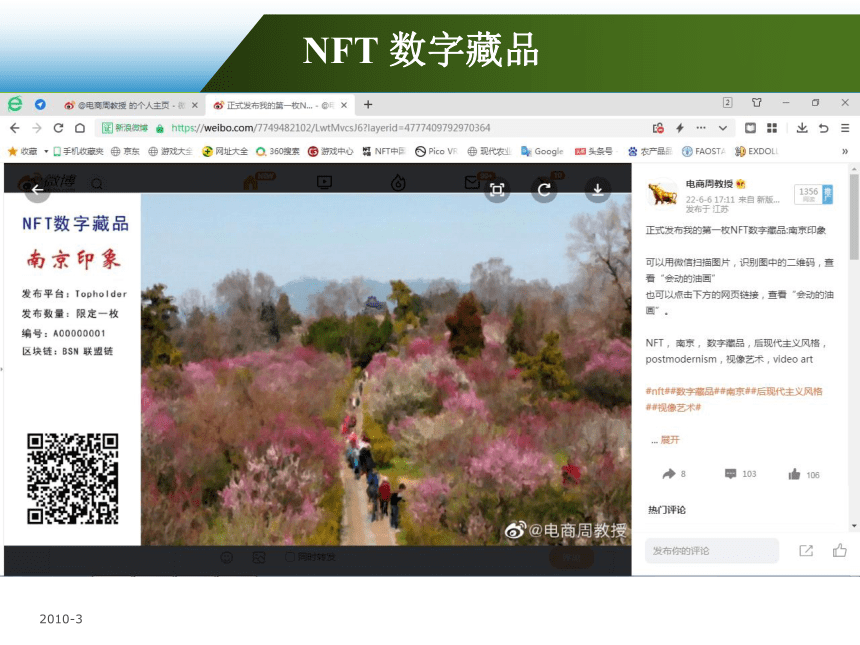
Task: Open the NFT中国 bookmark
Action: point(383,151)
